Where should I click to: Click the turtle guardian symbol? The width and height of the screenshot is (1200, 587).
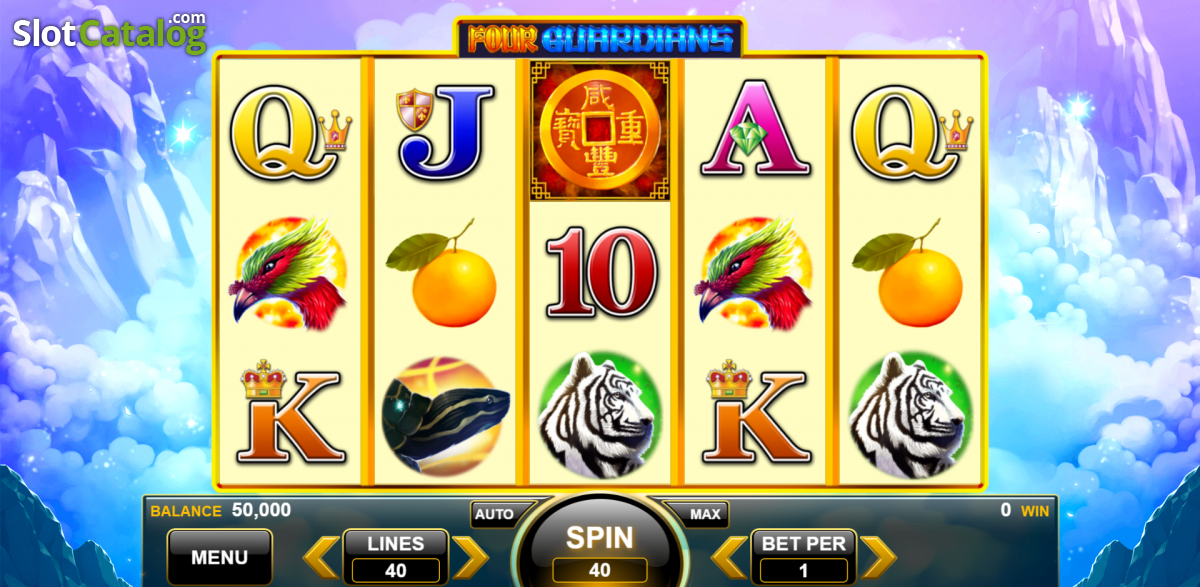447,415
